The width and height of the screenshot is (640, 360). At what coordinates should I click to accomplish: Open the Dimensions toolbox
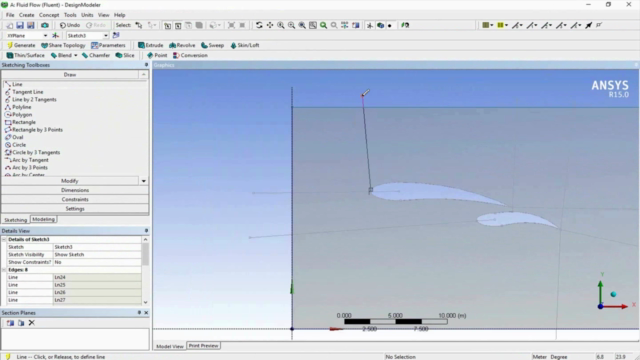(75, 190)
